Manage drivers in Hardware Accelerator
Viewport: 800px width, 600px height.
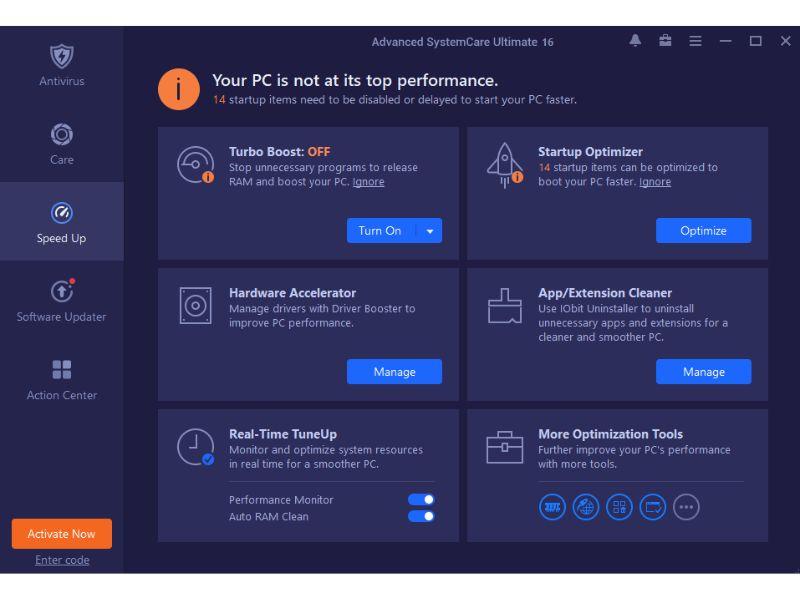[394, 371]
